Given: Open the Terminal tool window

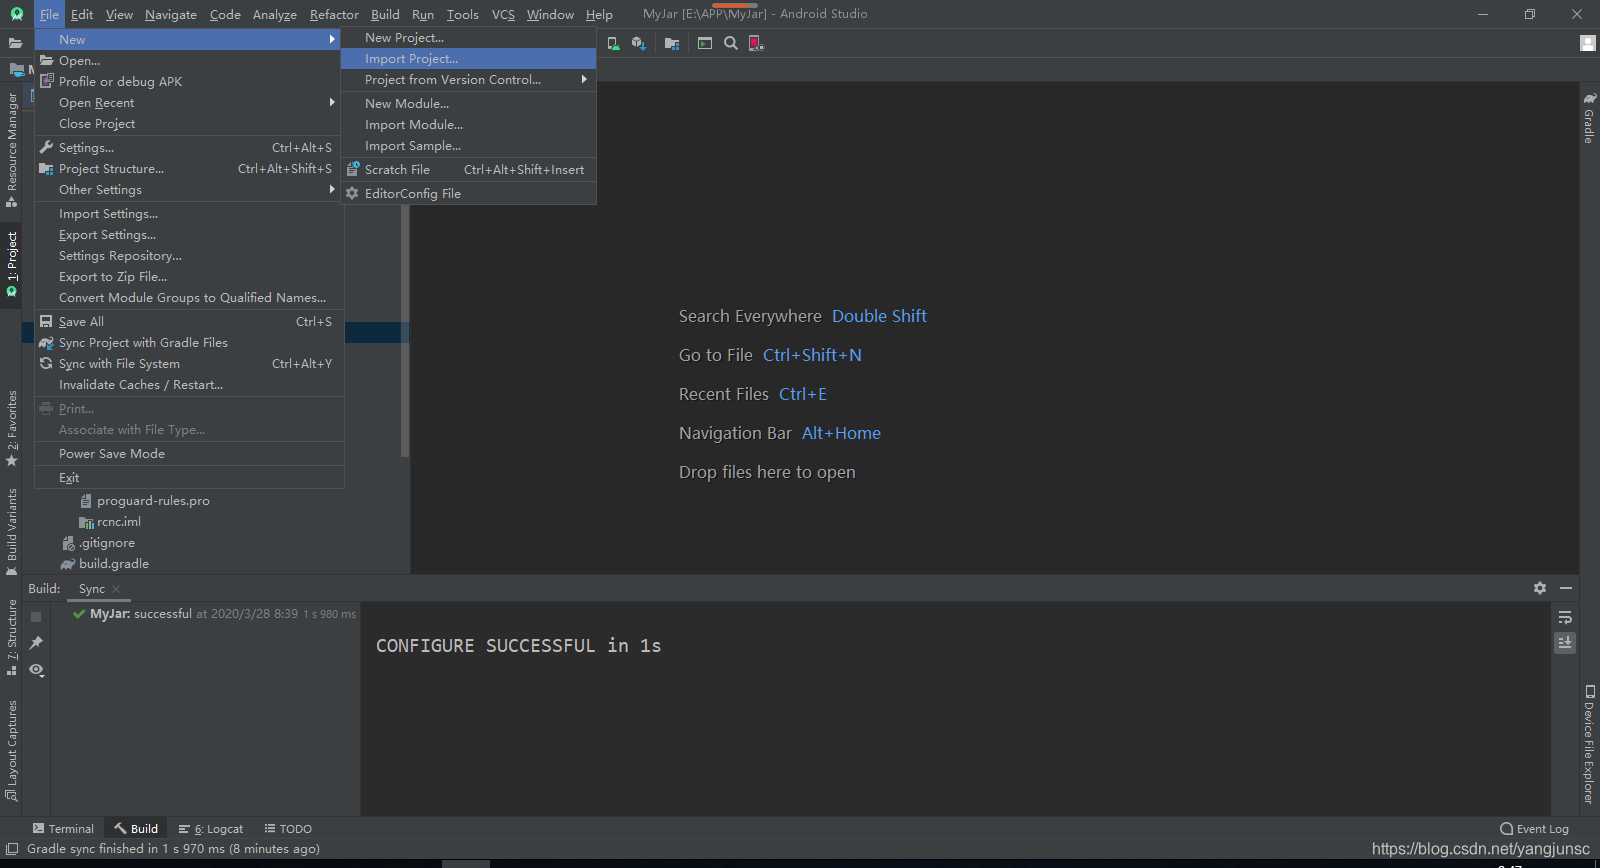Looking at the screenshot, I should tap(63, 829).
